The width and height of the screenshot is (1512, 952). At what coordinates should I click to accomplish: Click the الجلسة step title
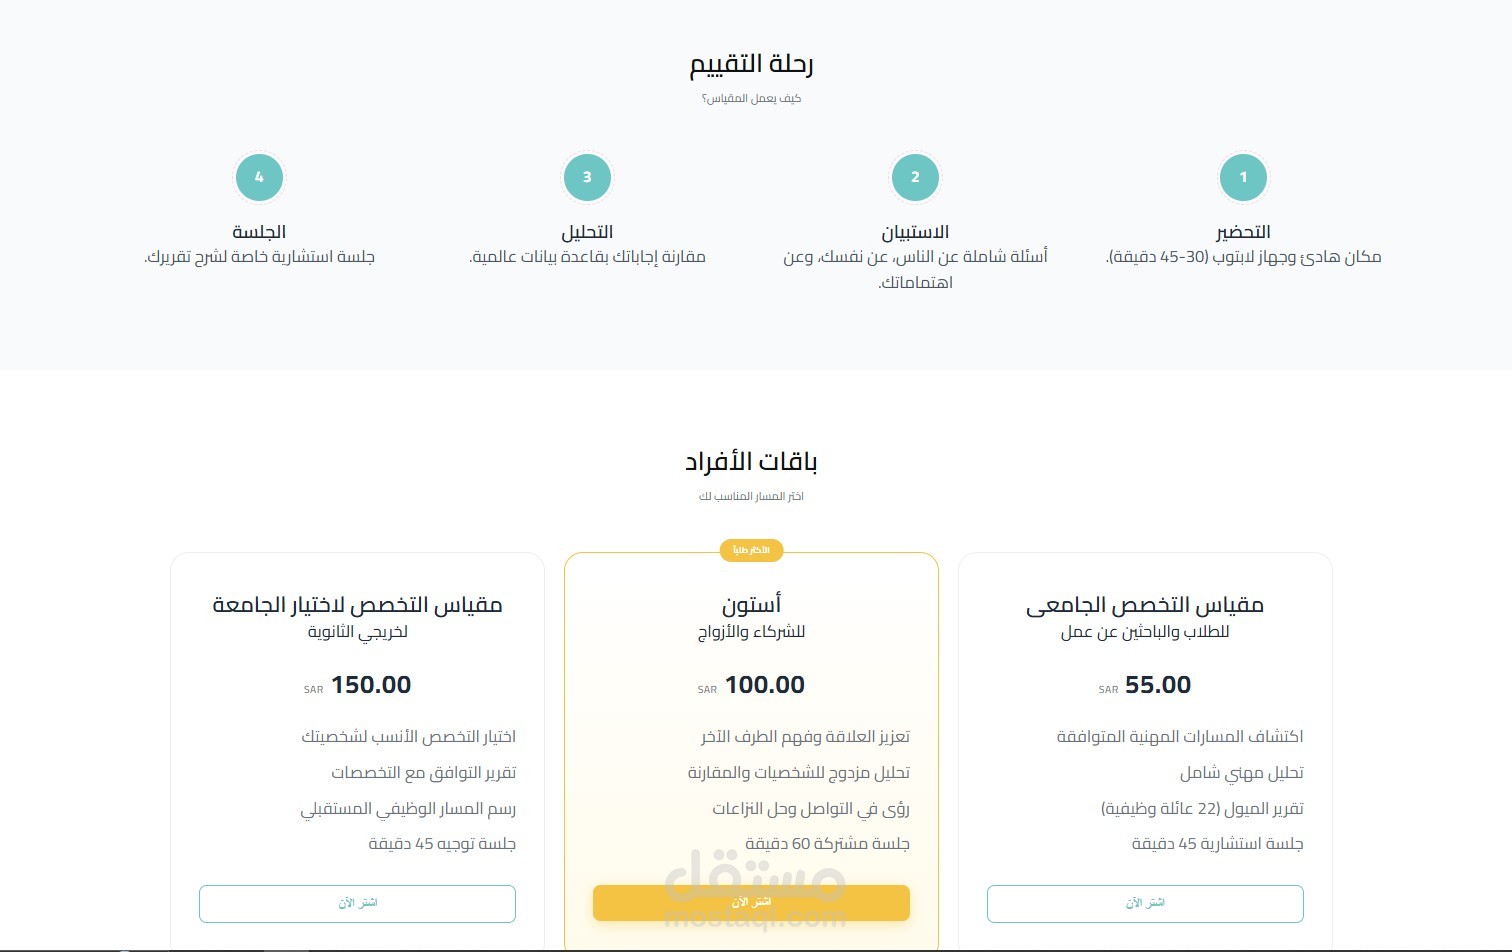point(259,232)
